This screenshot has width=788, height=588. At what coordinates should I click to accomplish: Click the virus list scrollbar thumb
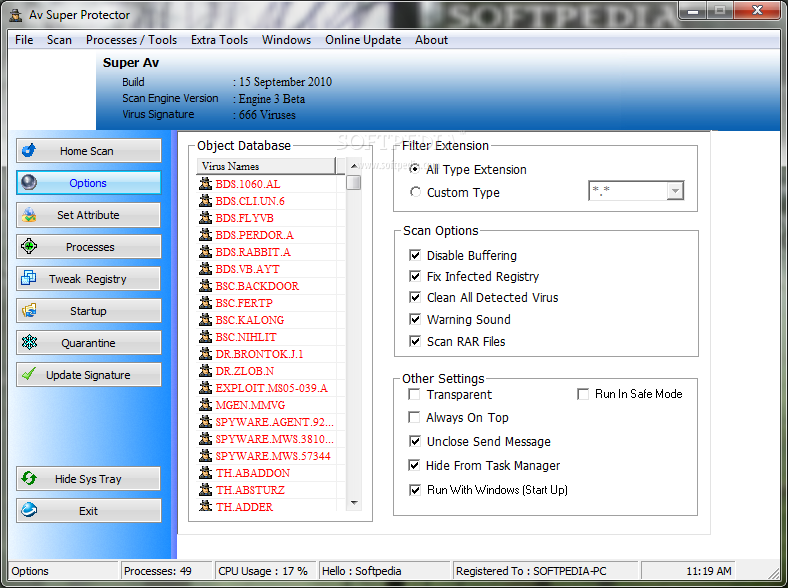pos(354,182)
